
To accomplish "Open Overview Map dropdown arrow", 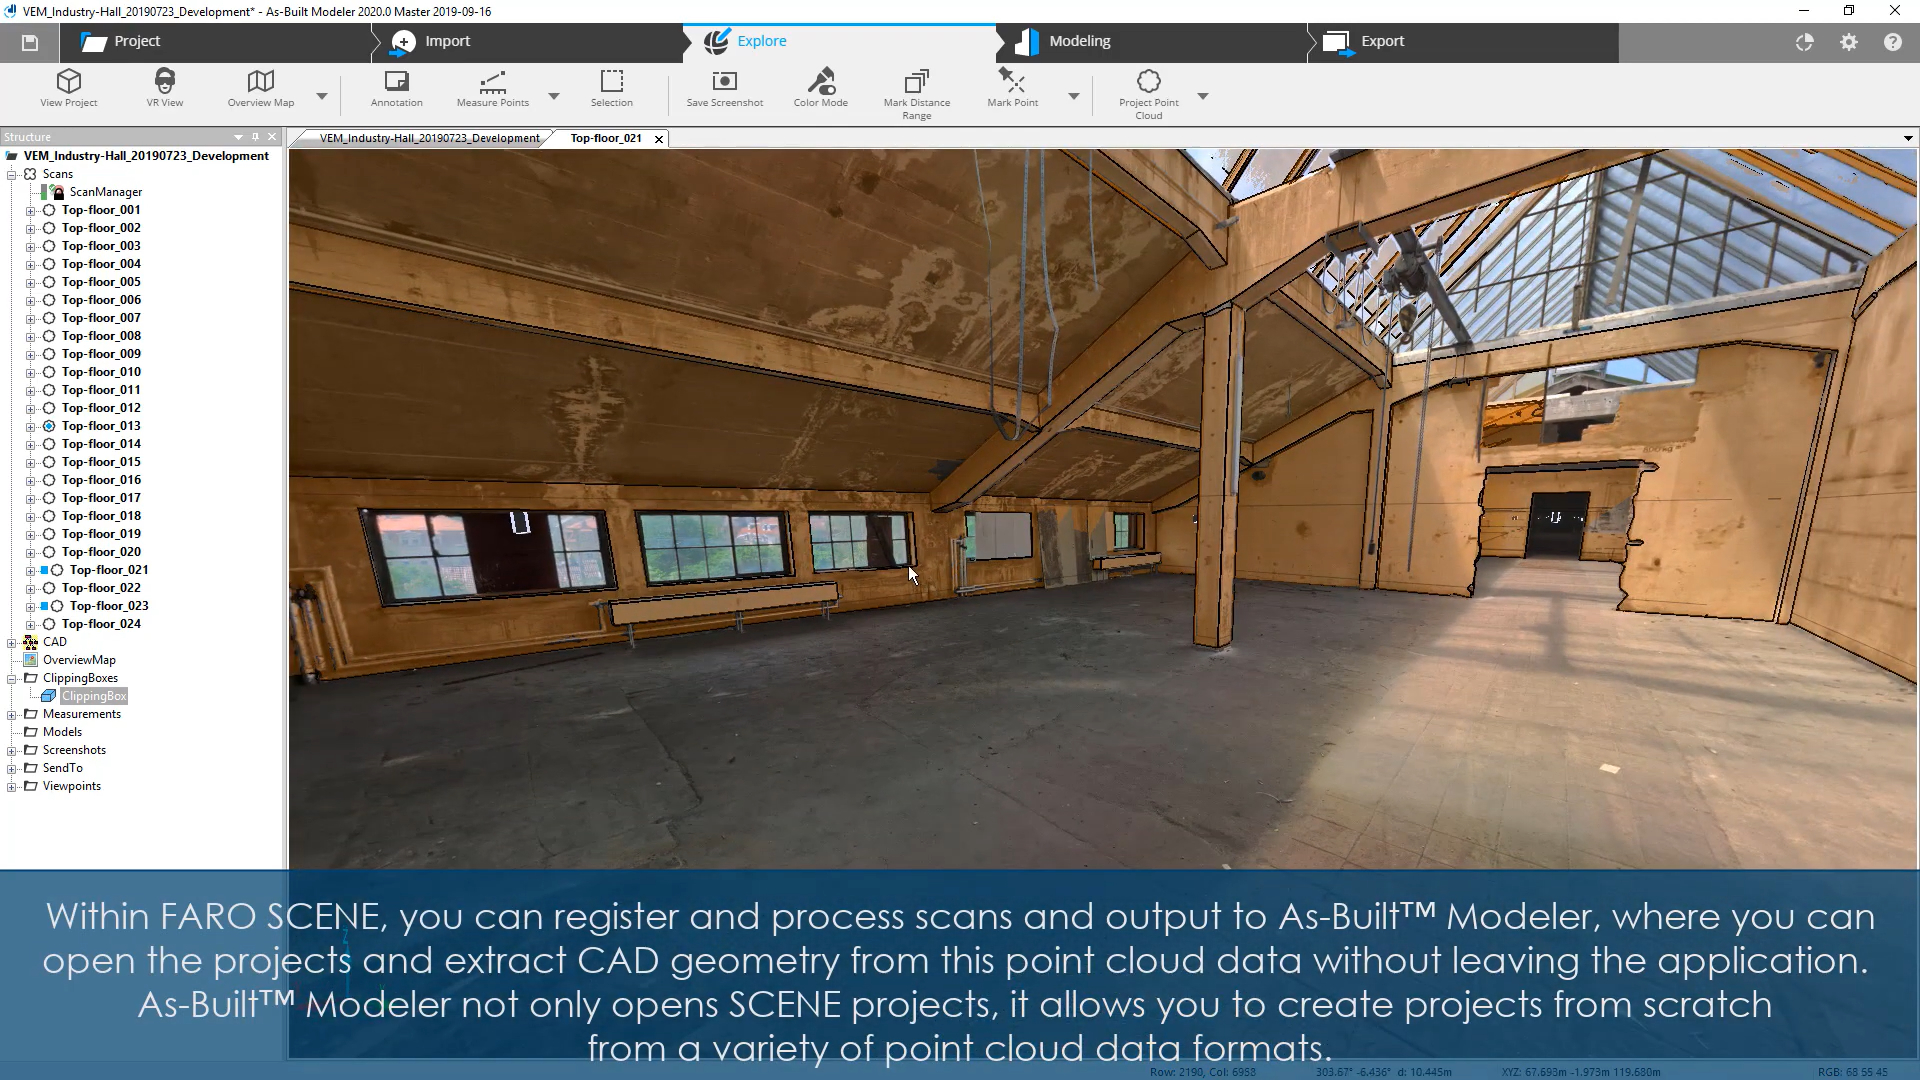I will [321, 96].
